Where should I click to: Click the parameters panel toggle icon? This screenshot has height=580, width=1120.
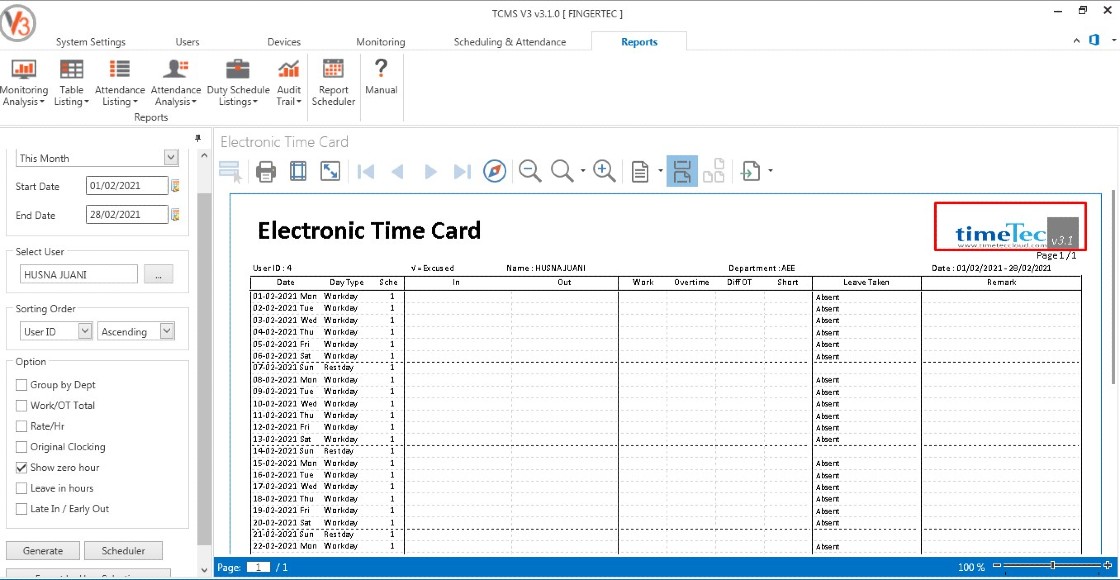click(230, 171)
